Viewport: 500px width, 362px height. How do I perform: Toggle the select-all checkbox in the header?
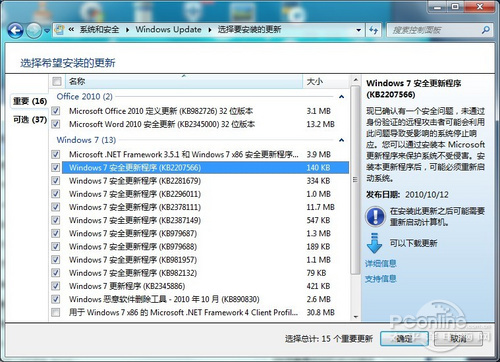point(57,81)
